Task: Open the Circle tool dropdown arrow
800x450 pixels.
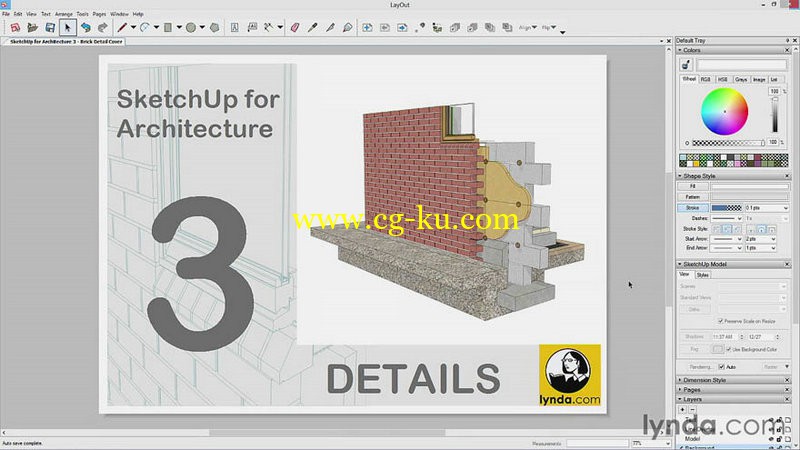Action: coord(202,28)
